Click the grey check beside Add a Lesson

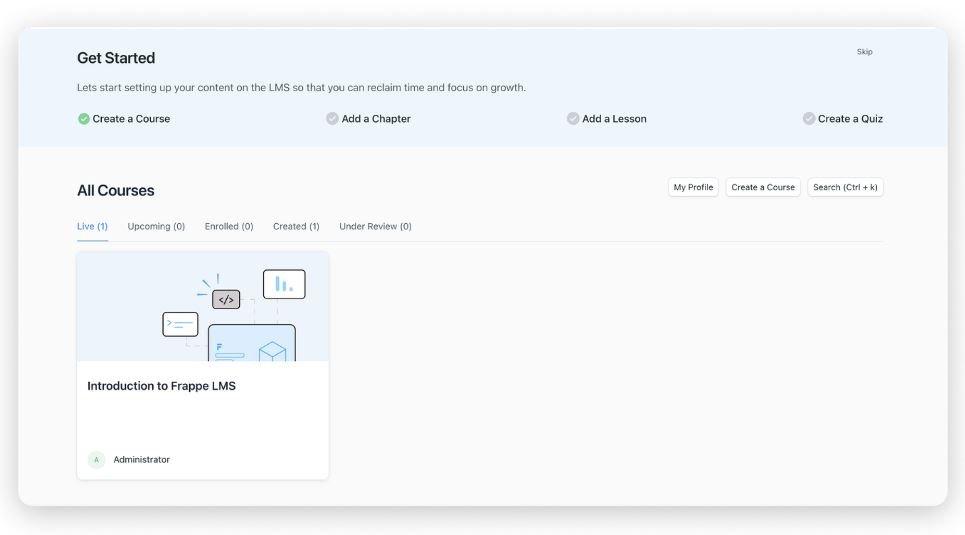click(573, 118)
